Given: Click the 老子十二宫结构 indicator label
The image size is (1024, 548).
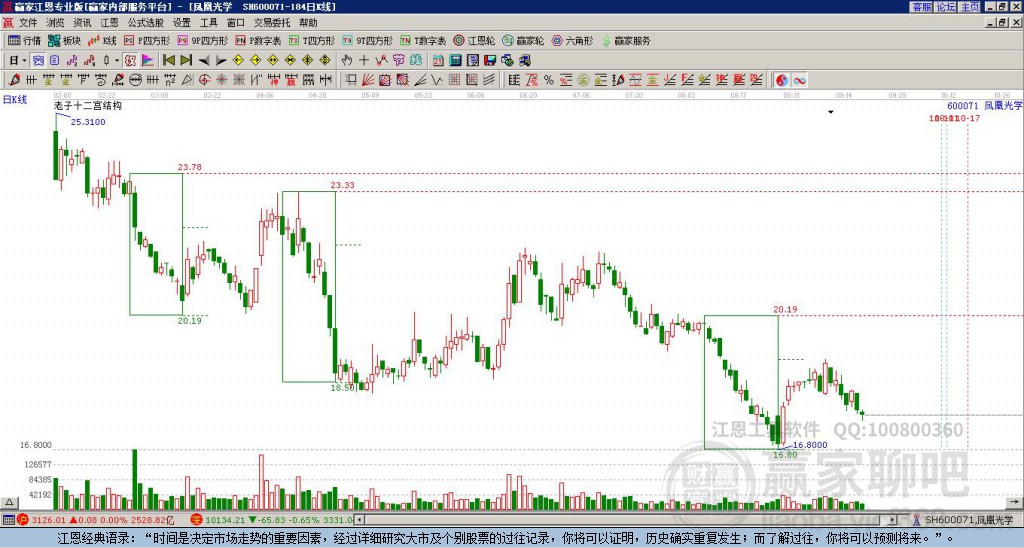Looking at the screenshot, I should click(x=88, y=105).
